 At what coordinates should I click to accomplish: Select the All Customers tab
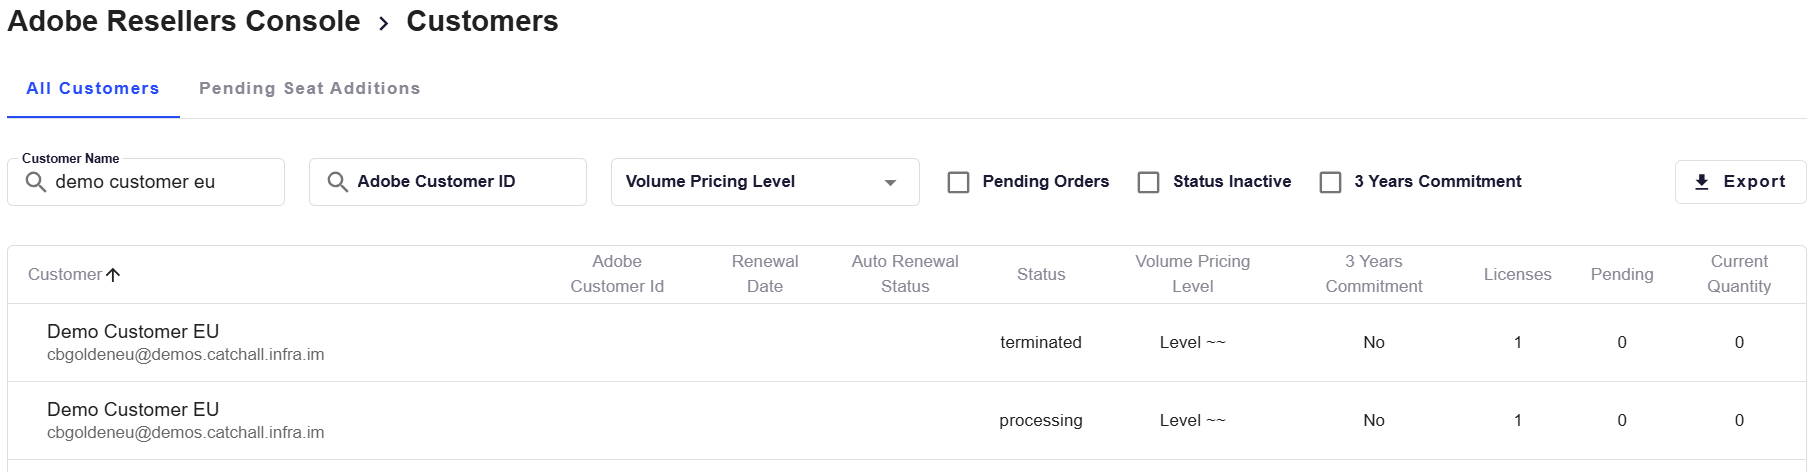93,88
